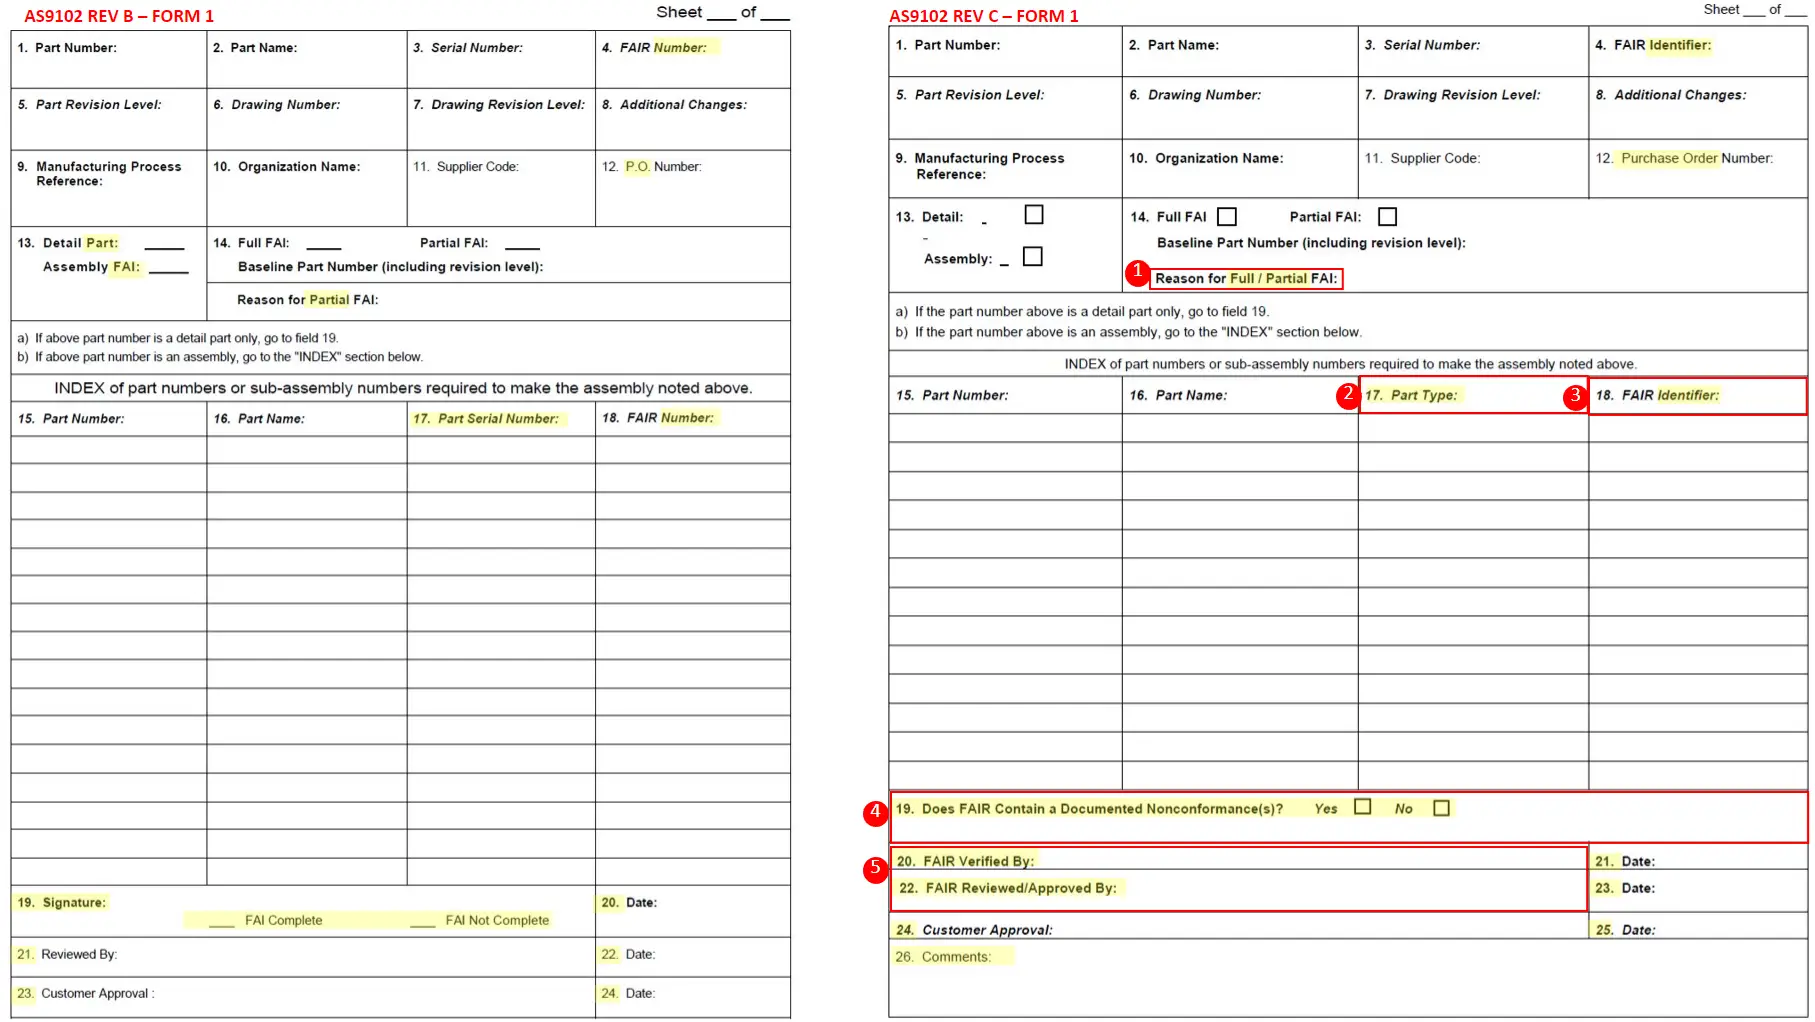Check the Detail checkbox in field 13

click(x=1034, y=214)
